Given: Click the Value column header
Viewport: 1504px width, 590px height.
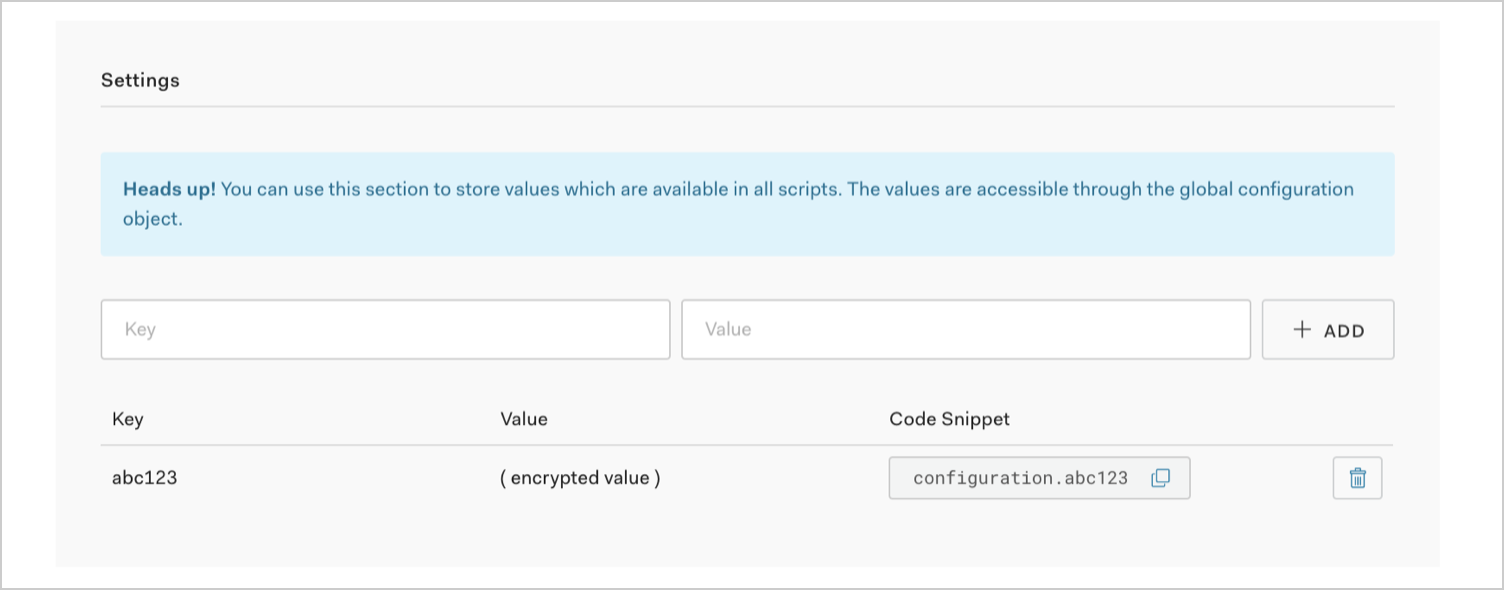Looking at the screenshot, I should click(x=524, y=419).
